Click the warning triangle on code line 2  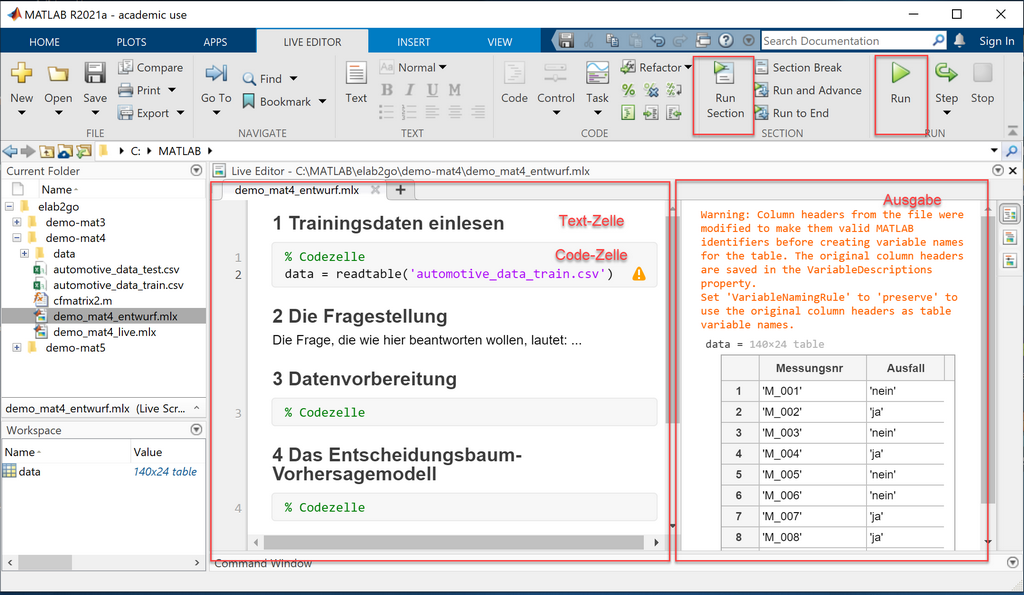pos(639,274)
